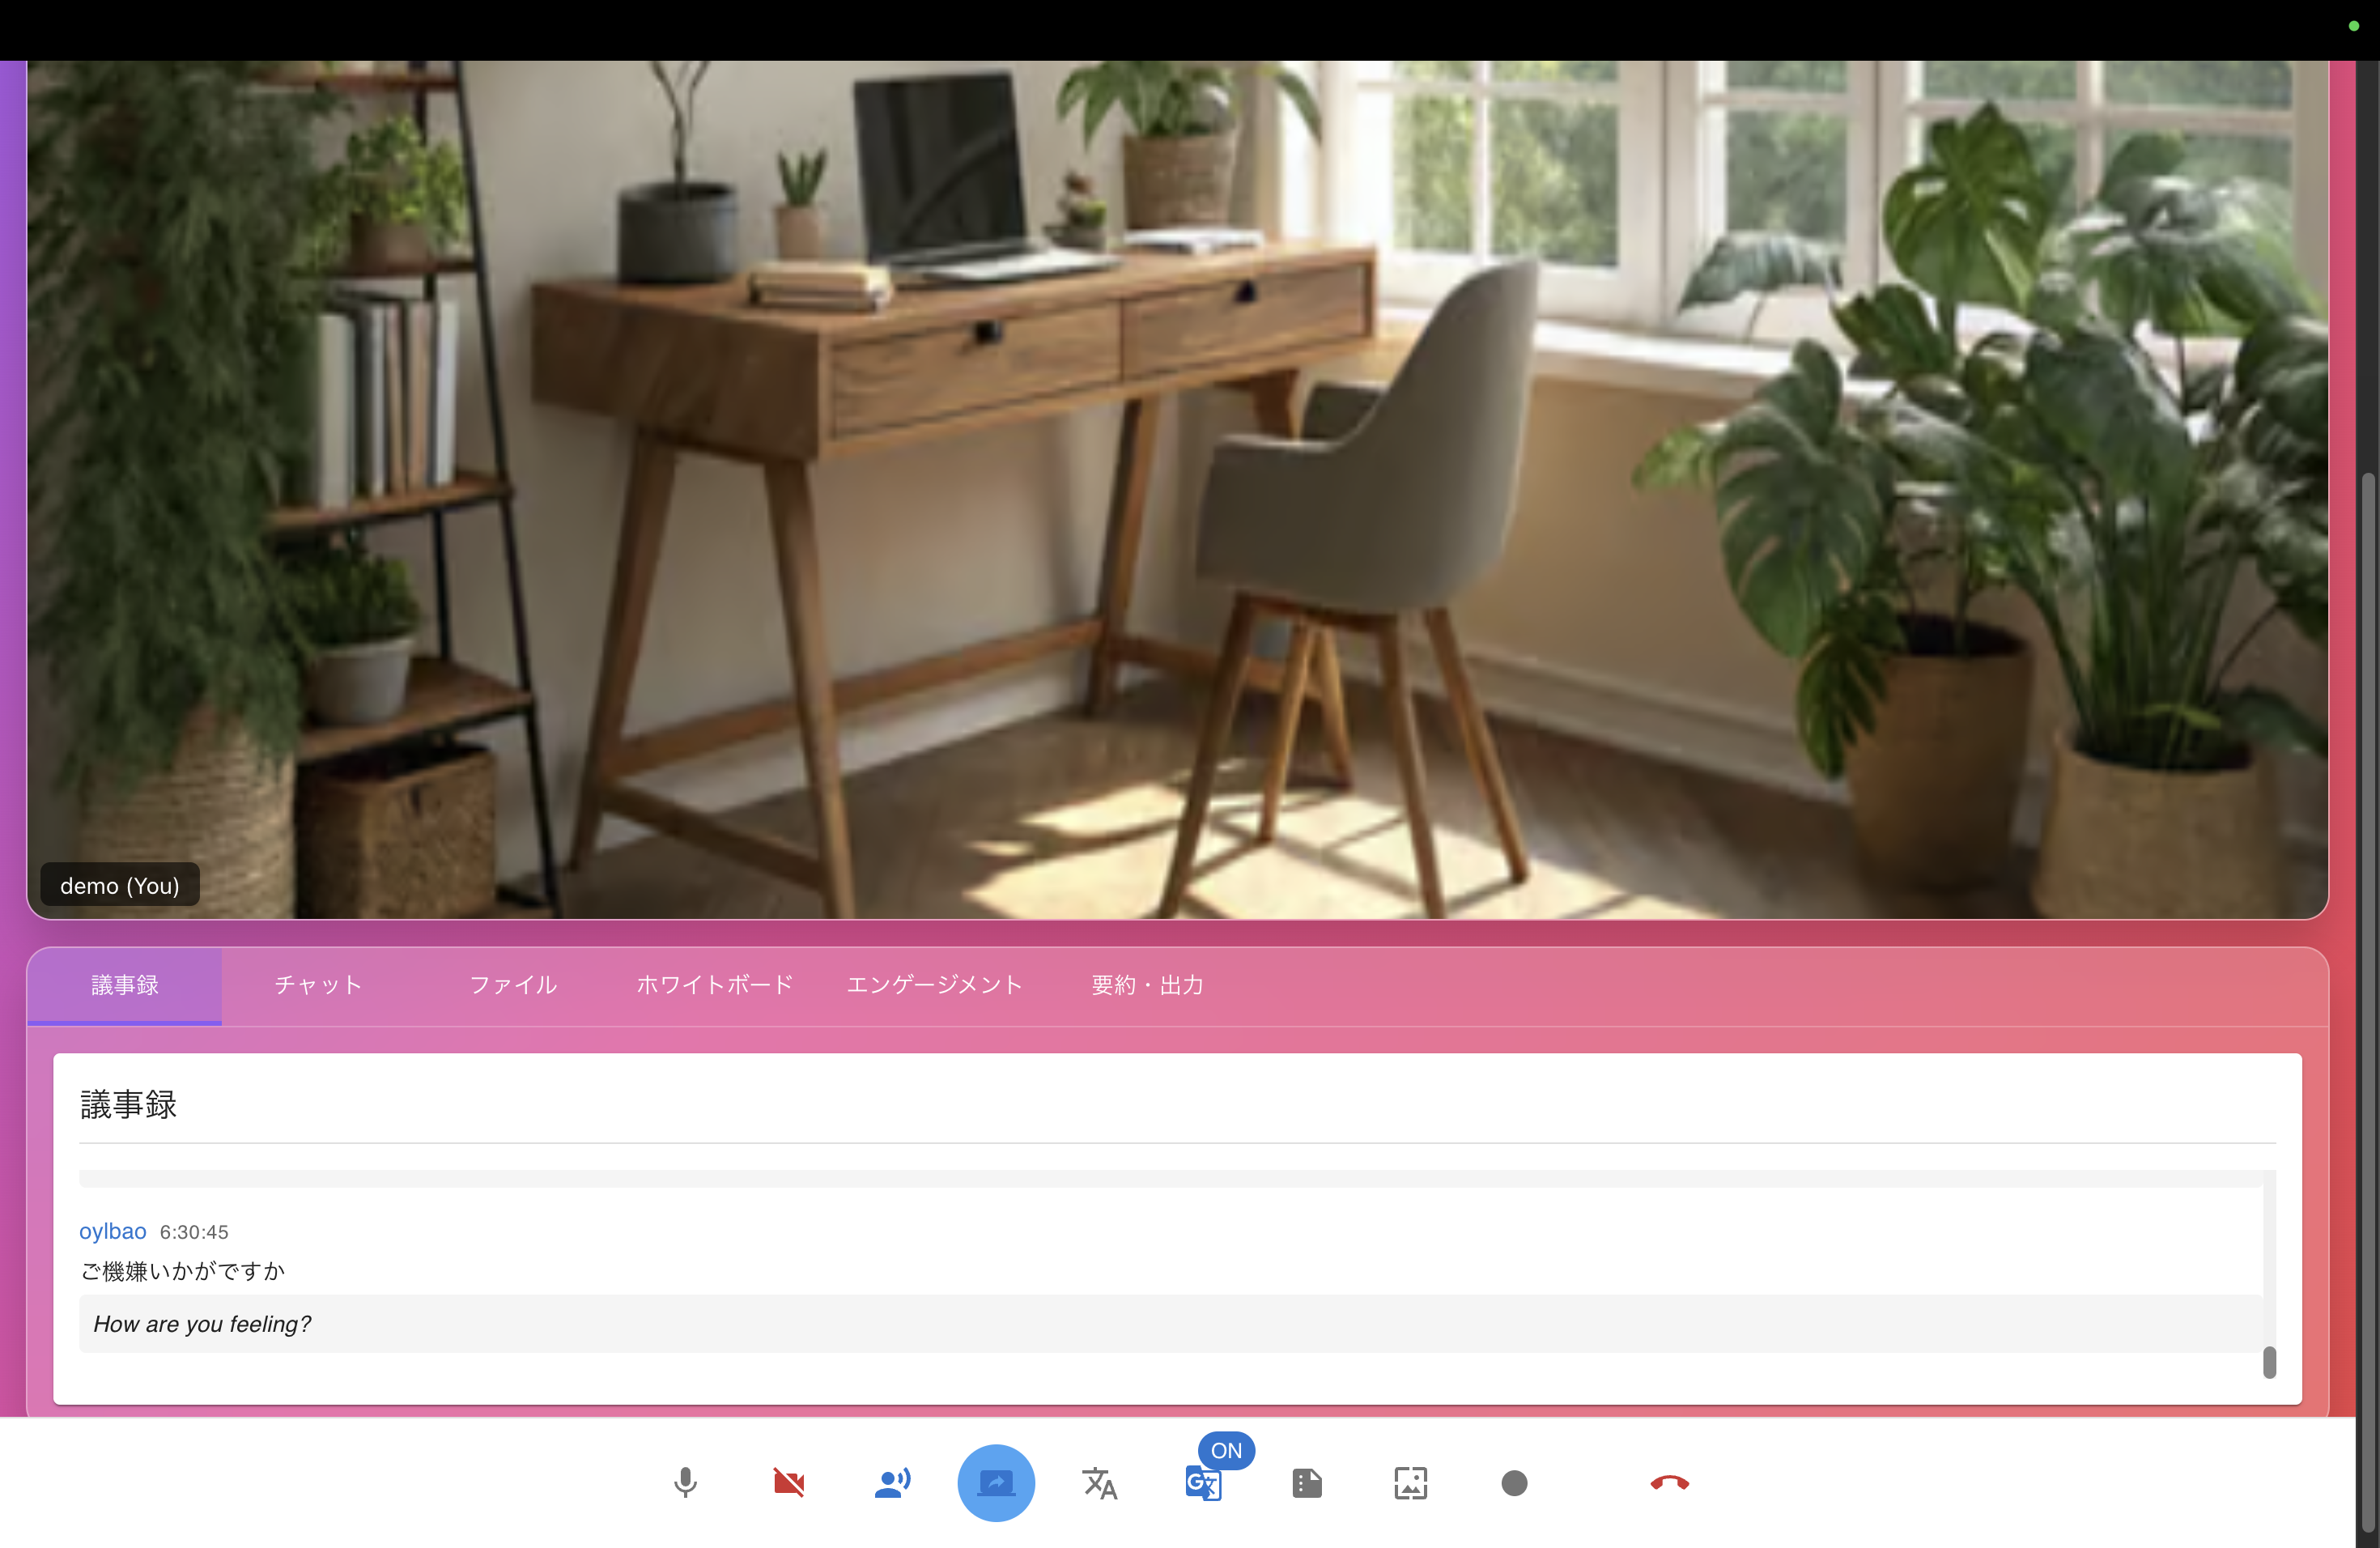Select the ホワイトボード tab
The height and width of the screenshot is (1548, 2380).
[x=714, y=985]
